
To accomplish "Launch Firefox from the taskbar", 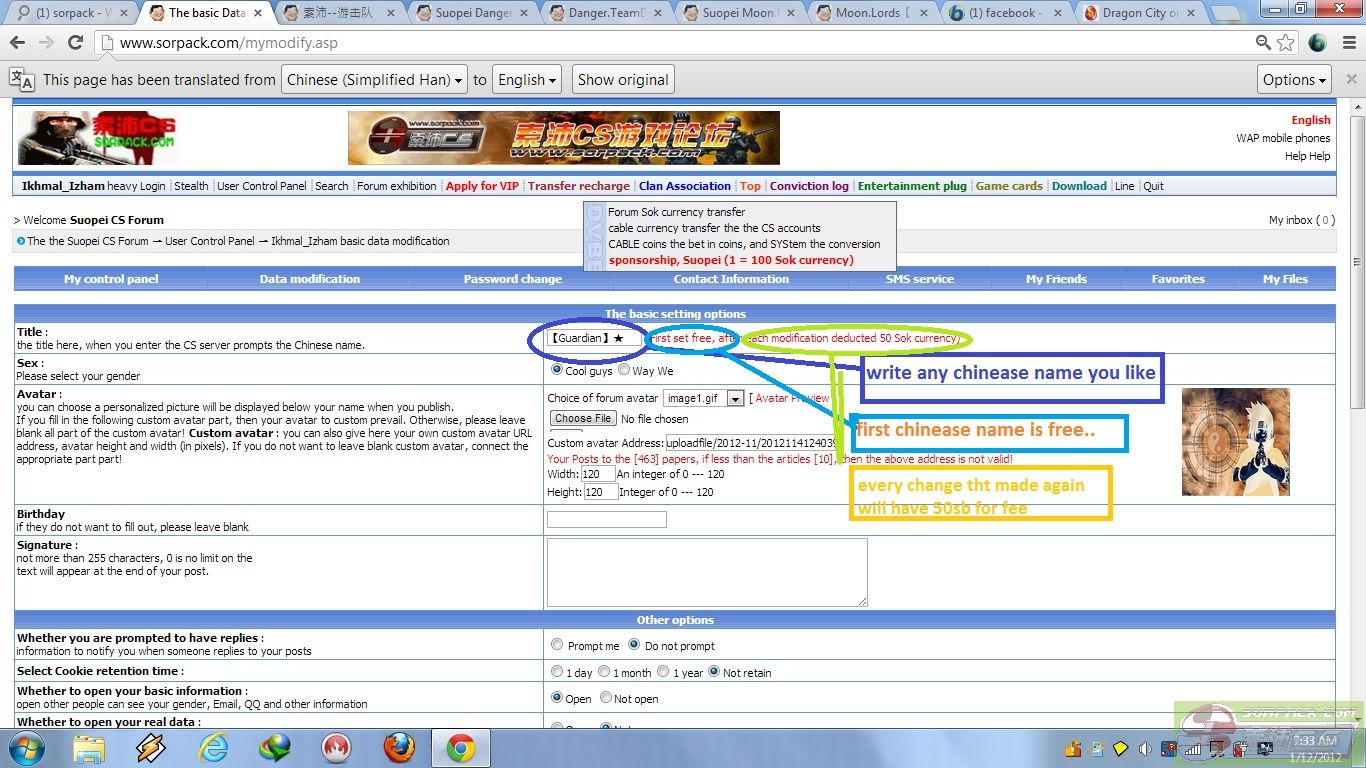I will click(399, 747).
